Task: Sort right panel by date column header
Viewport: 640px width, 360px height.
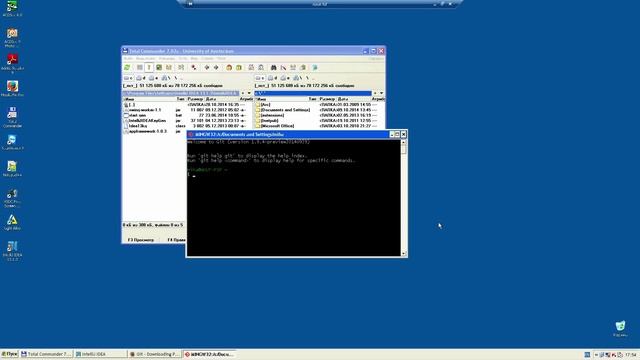Action: pyautogui.click(x=354, y=99)
